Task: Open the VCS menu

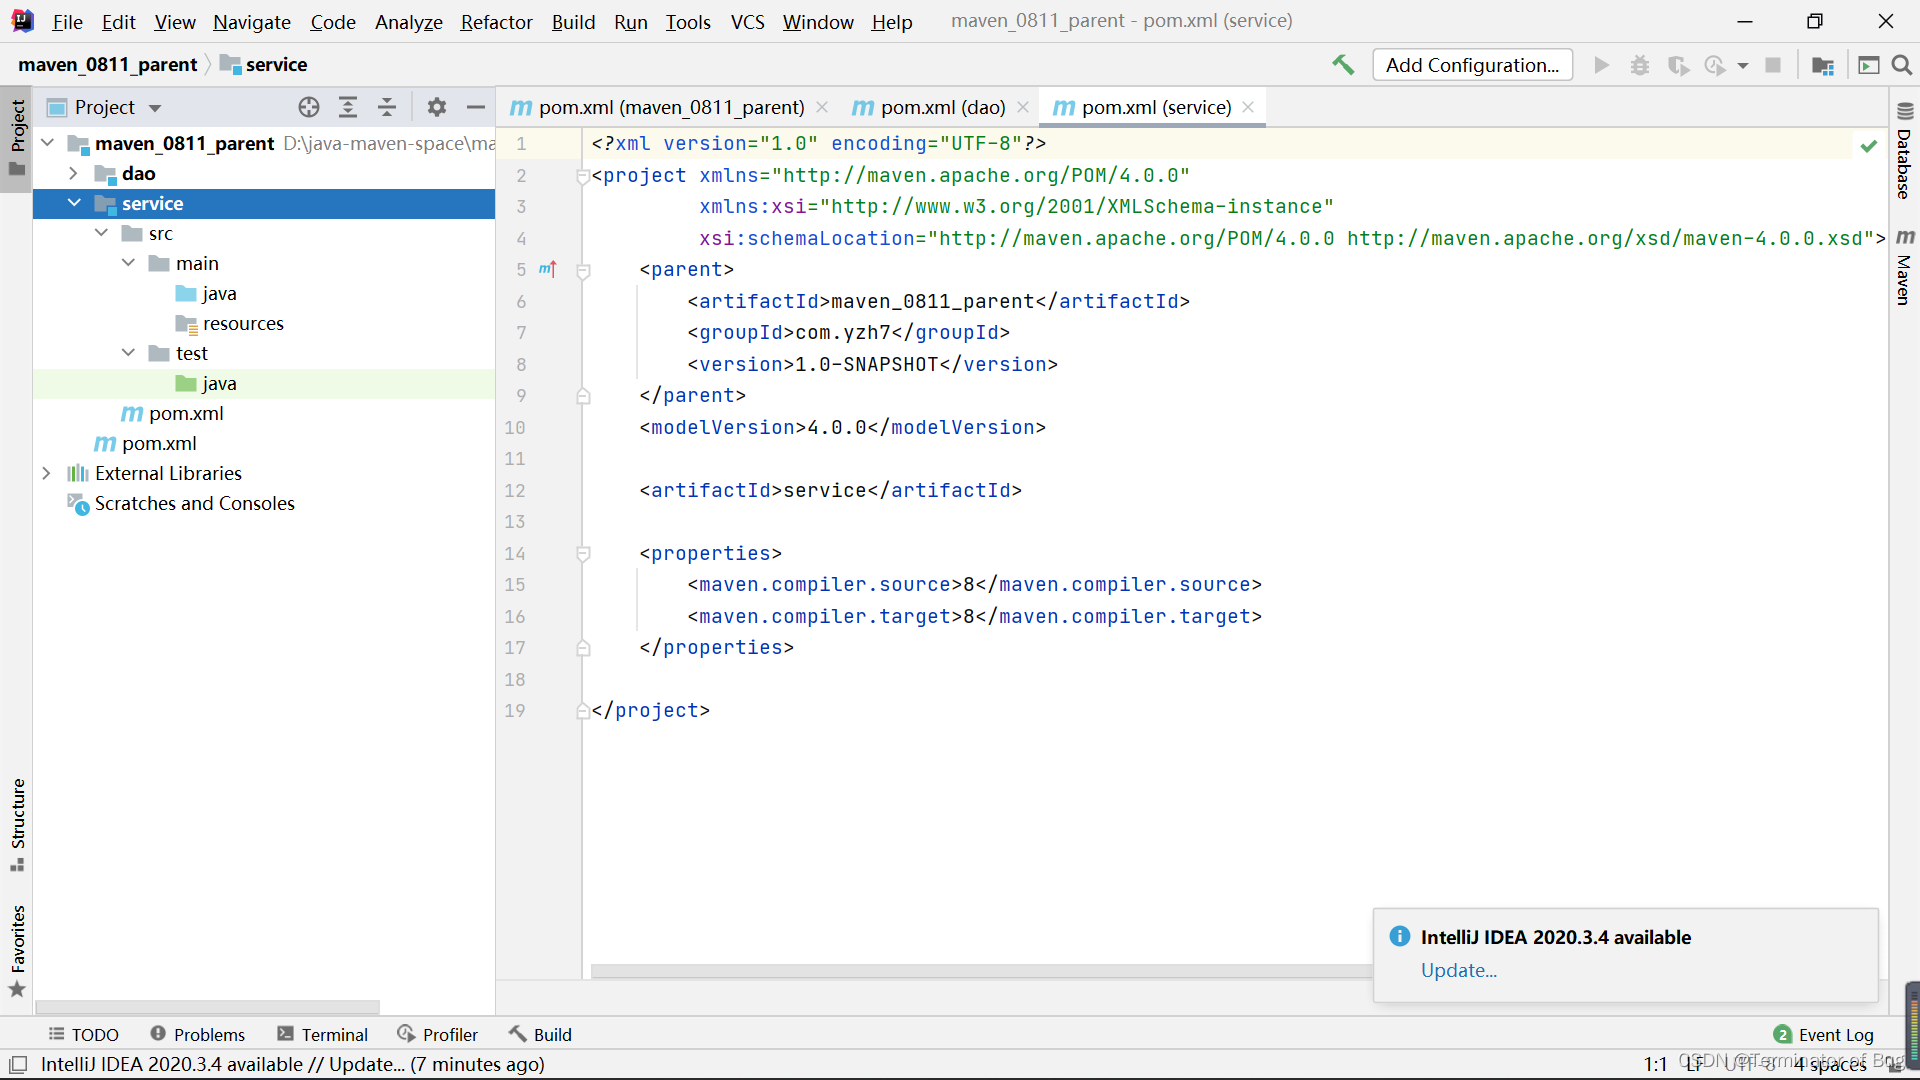Action: click(x=747, y=21)
